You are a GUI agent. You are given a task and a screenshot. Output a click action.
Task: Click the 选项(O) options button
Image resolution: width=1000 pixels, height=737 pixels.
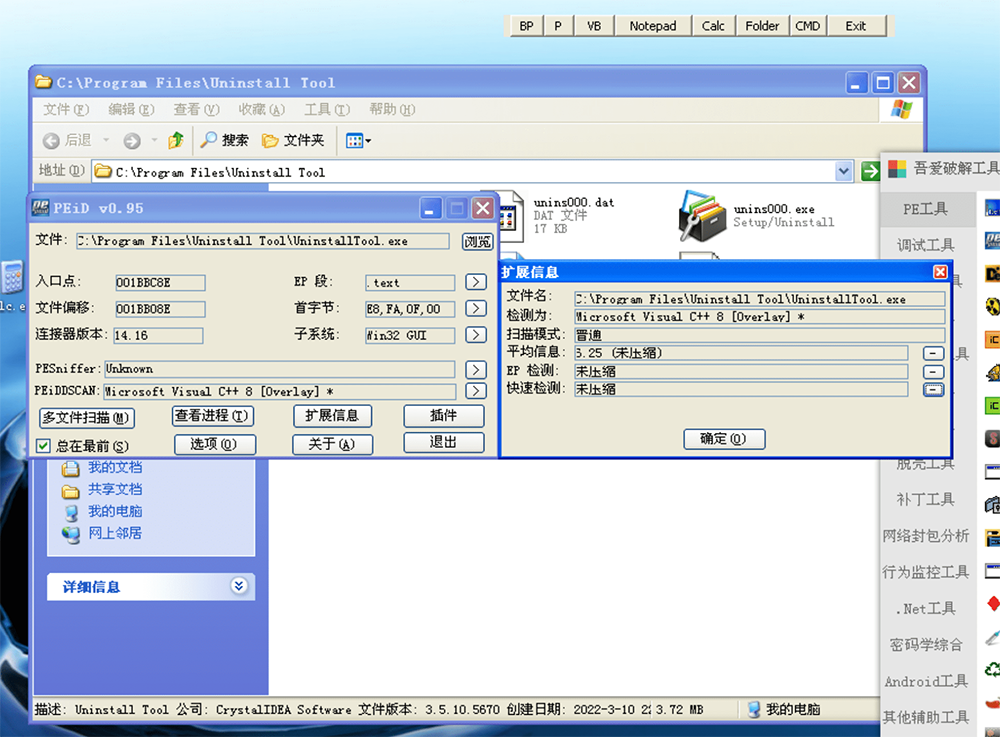215,444
